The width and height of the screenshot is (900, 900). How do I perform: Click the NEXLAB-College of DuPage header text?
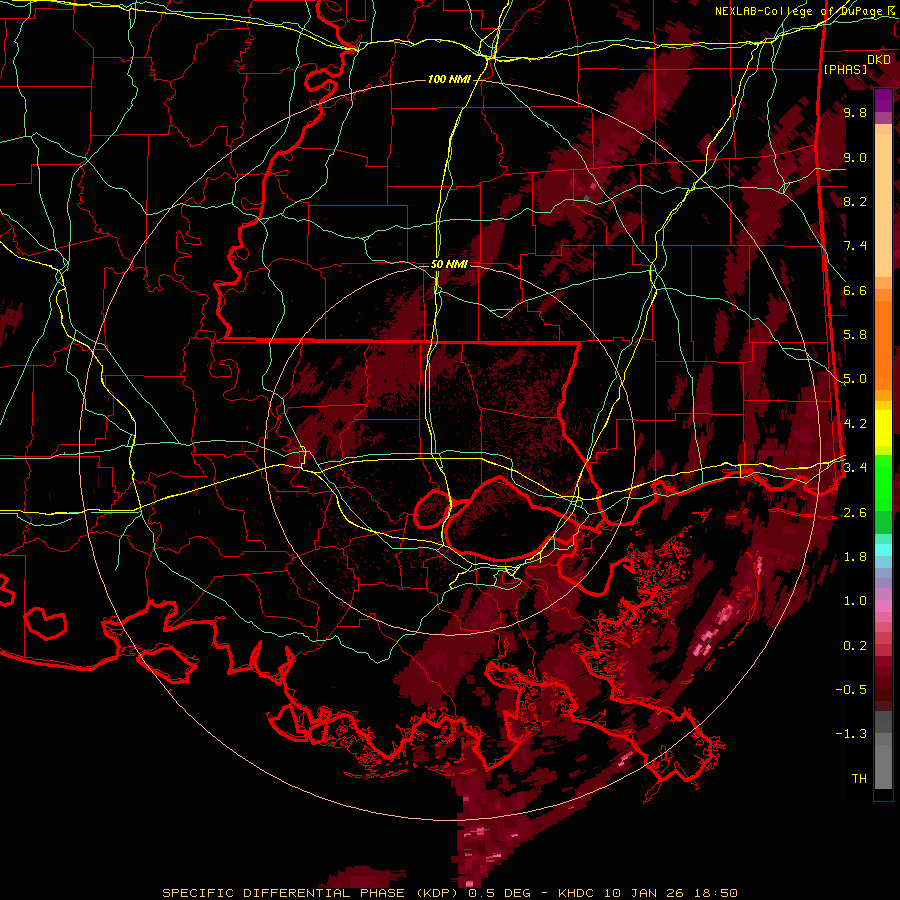pos(801,11)
